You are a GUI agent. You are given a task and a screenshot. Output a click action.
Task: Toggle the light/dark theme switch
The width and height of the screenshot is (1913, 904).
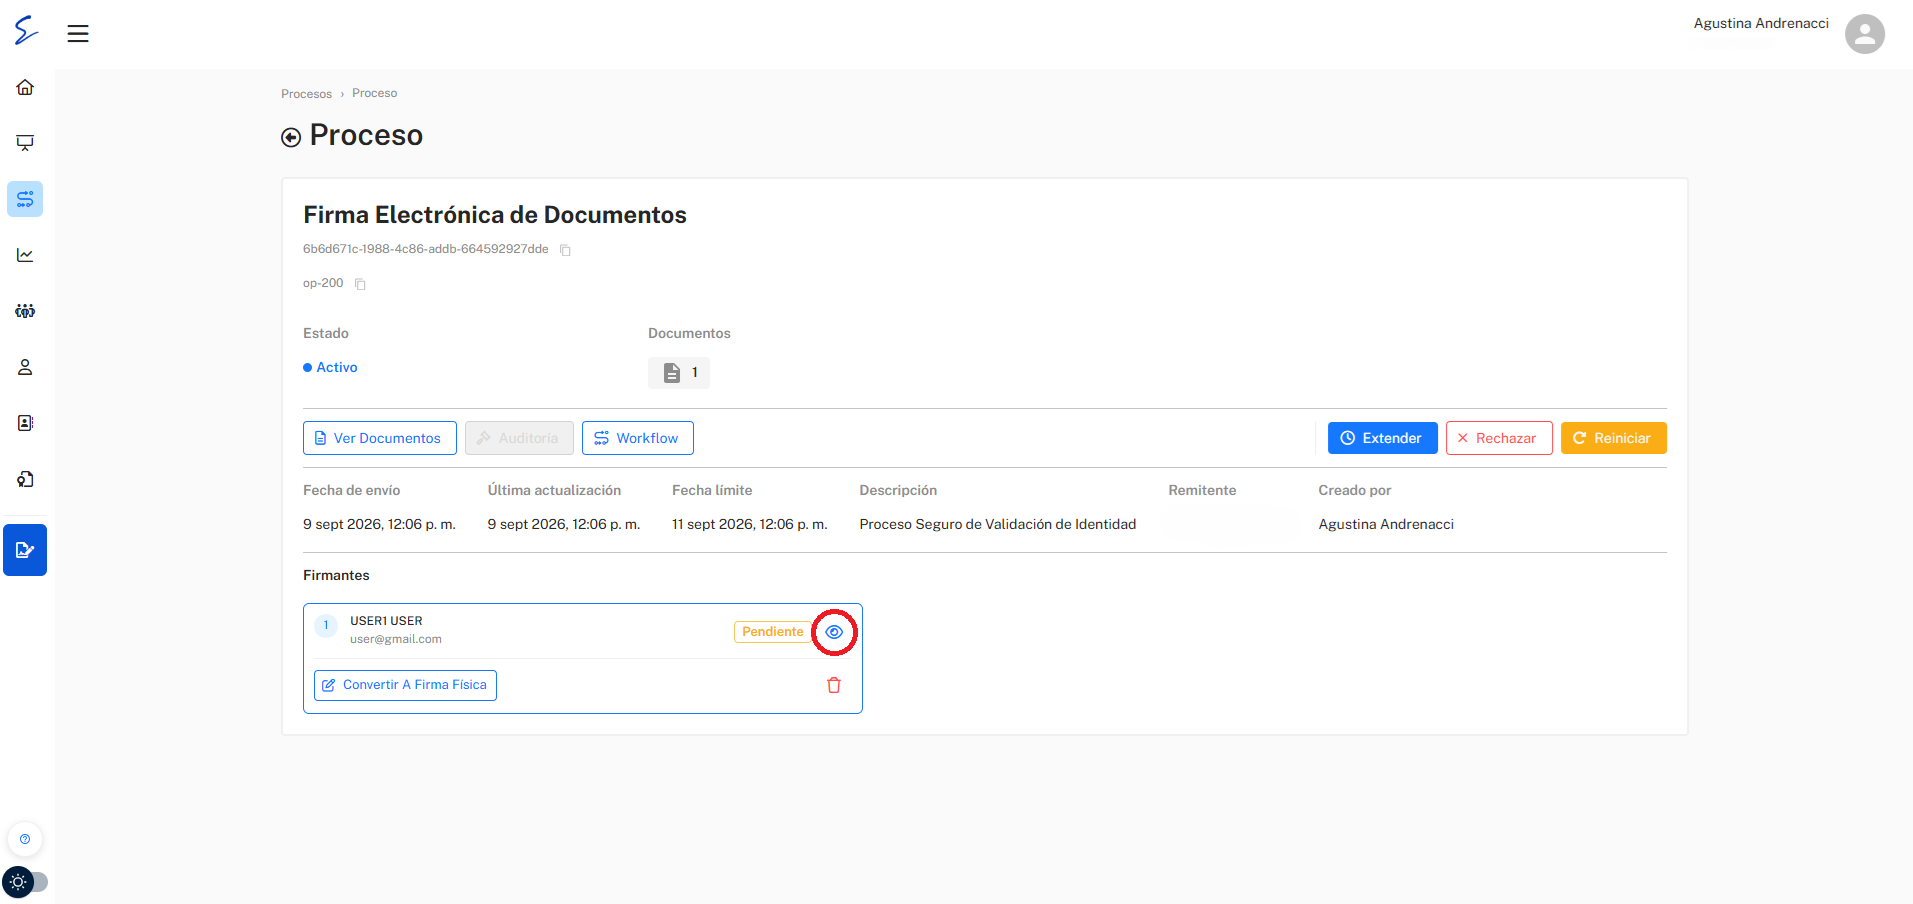pos(25,882)
